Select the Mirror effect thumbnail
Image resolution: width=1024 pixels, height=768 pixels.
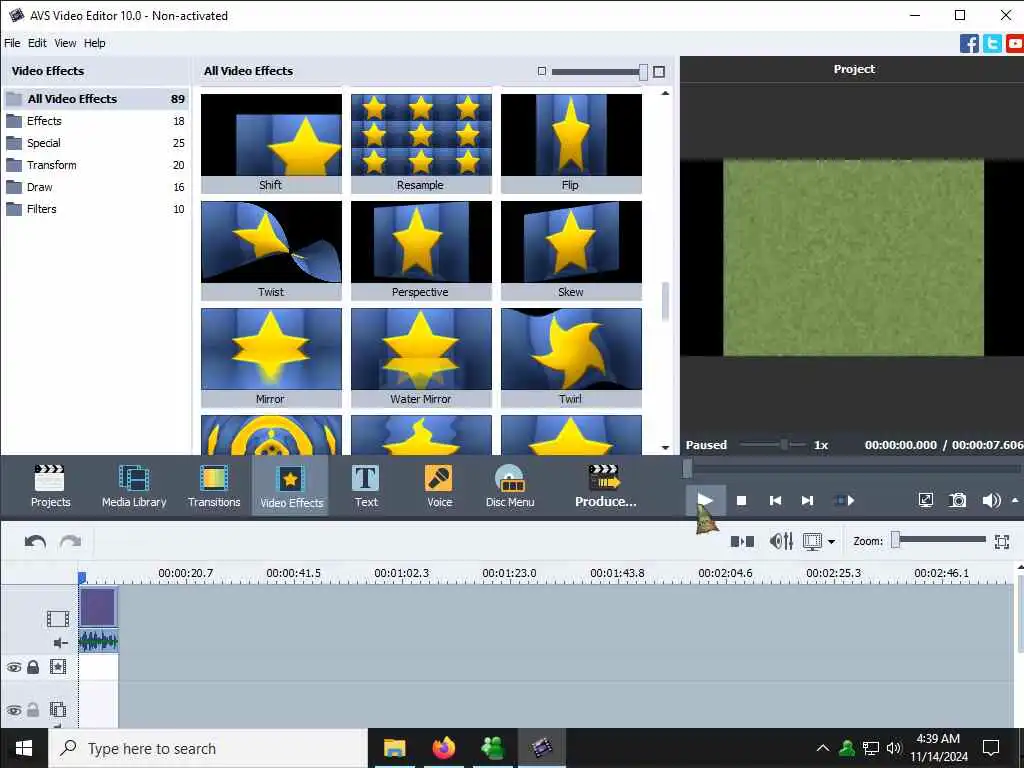coord(271,357)
